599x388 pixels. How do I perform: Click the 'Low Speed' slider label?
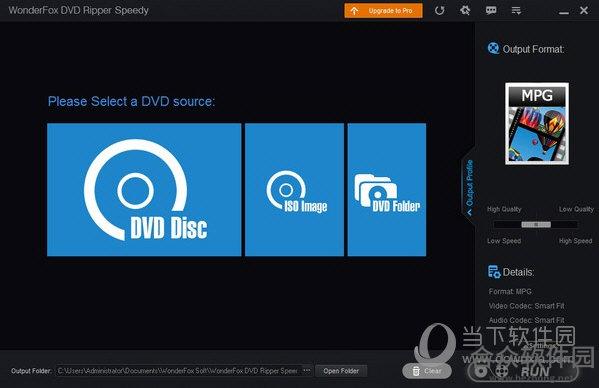(504, 241)
